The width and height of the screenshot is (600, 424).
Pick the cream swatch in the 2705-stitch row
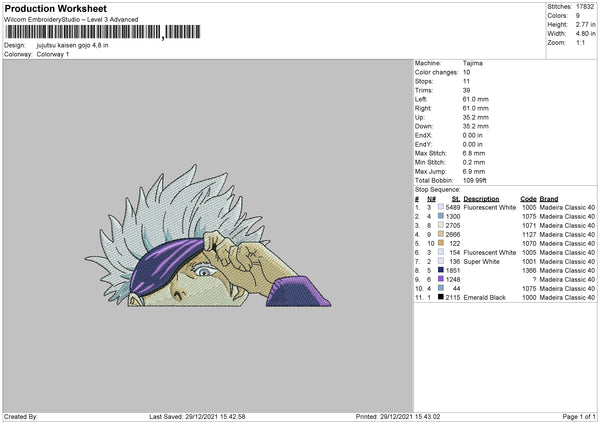point(441,225)
